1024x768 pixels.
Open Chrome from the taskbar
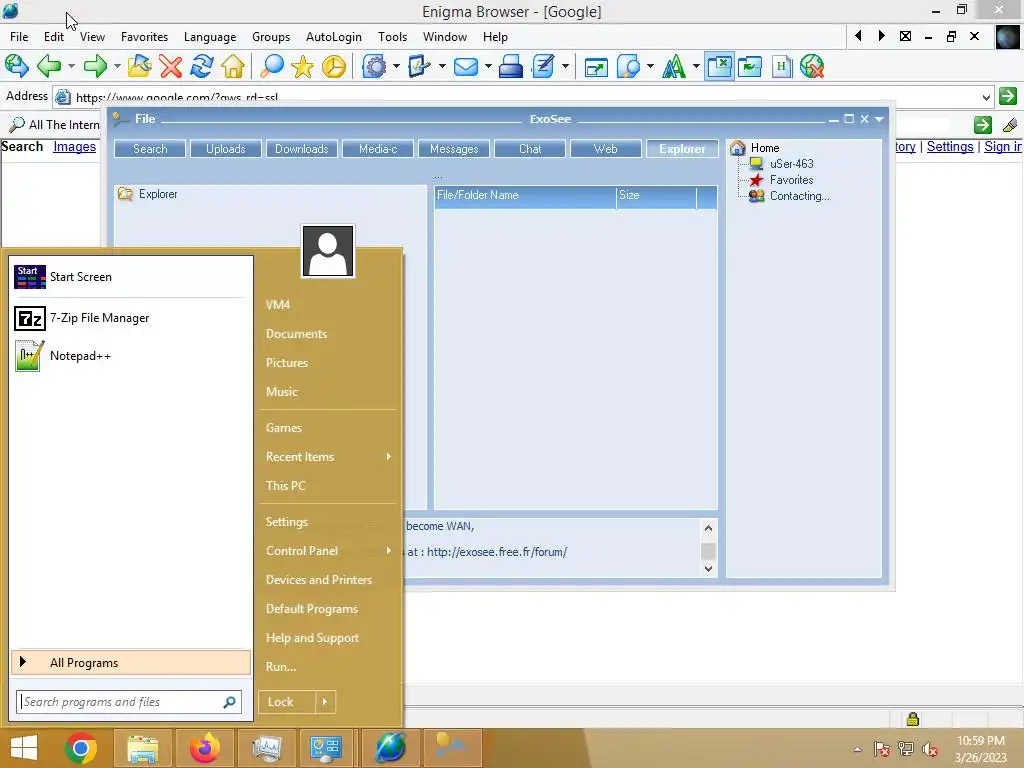pyautogui.click(x=81, y=748)
